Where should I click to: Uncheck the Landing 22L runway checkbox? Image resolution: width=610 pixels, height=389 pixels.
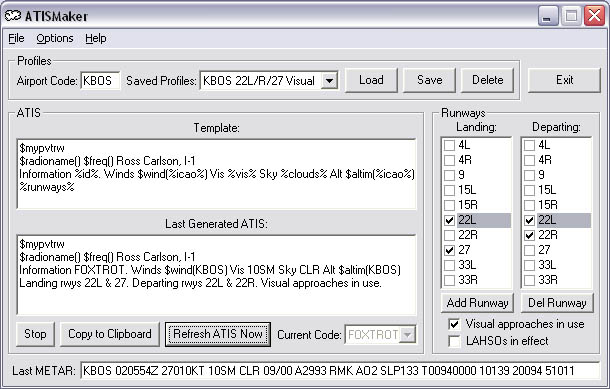(449, 220)
